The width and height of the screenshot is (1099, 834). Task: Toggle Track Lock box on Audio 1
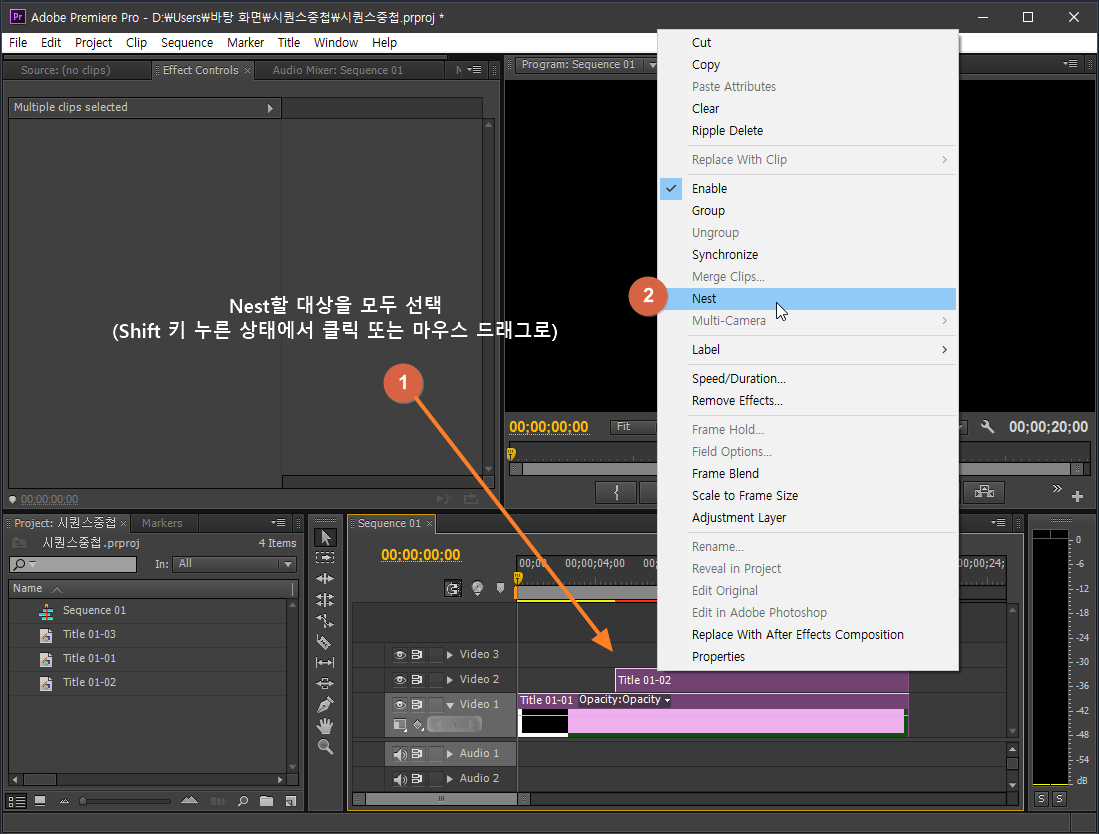point(436,754)
